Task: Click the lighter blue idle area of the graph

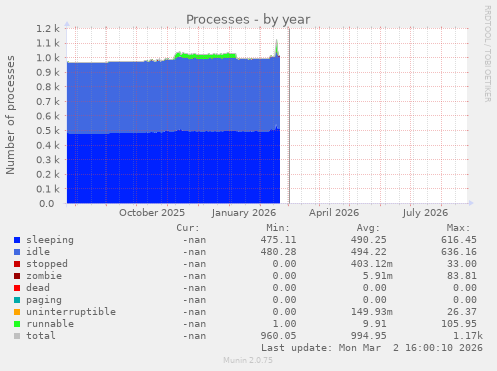Action: 173,97
